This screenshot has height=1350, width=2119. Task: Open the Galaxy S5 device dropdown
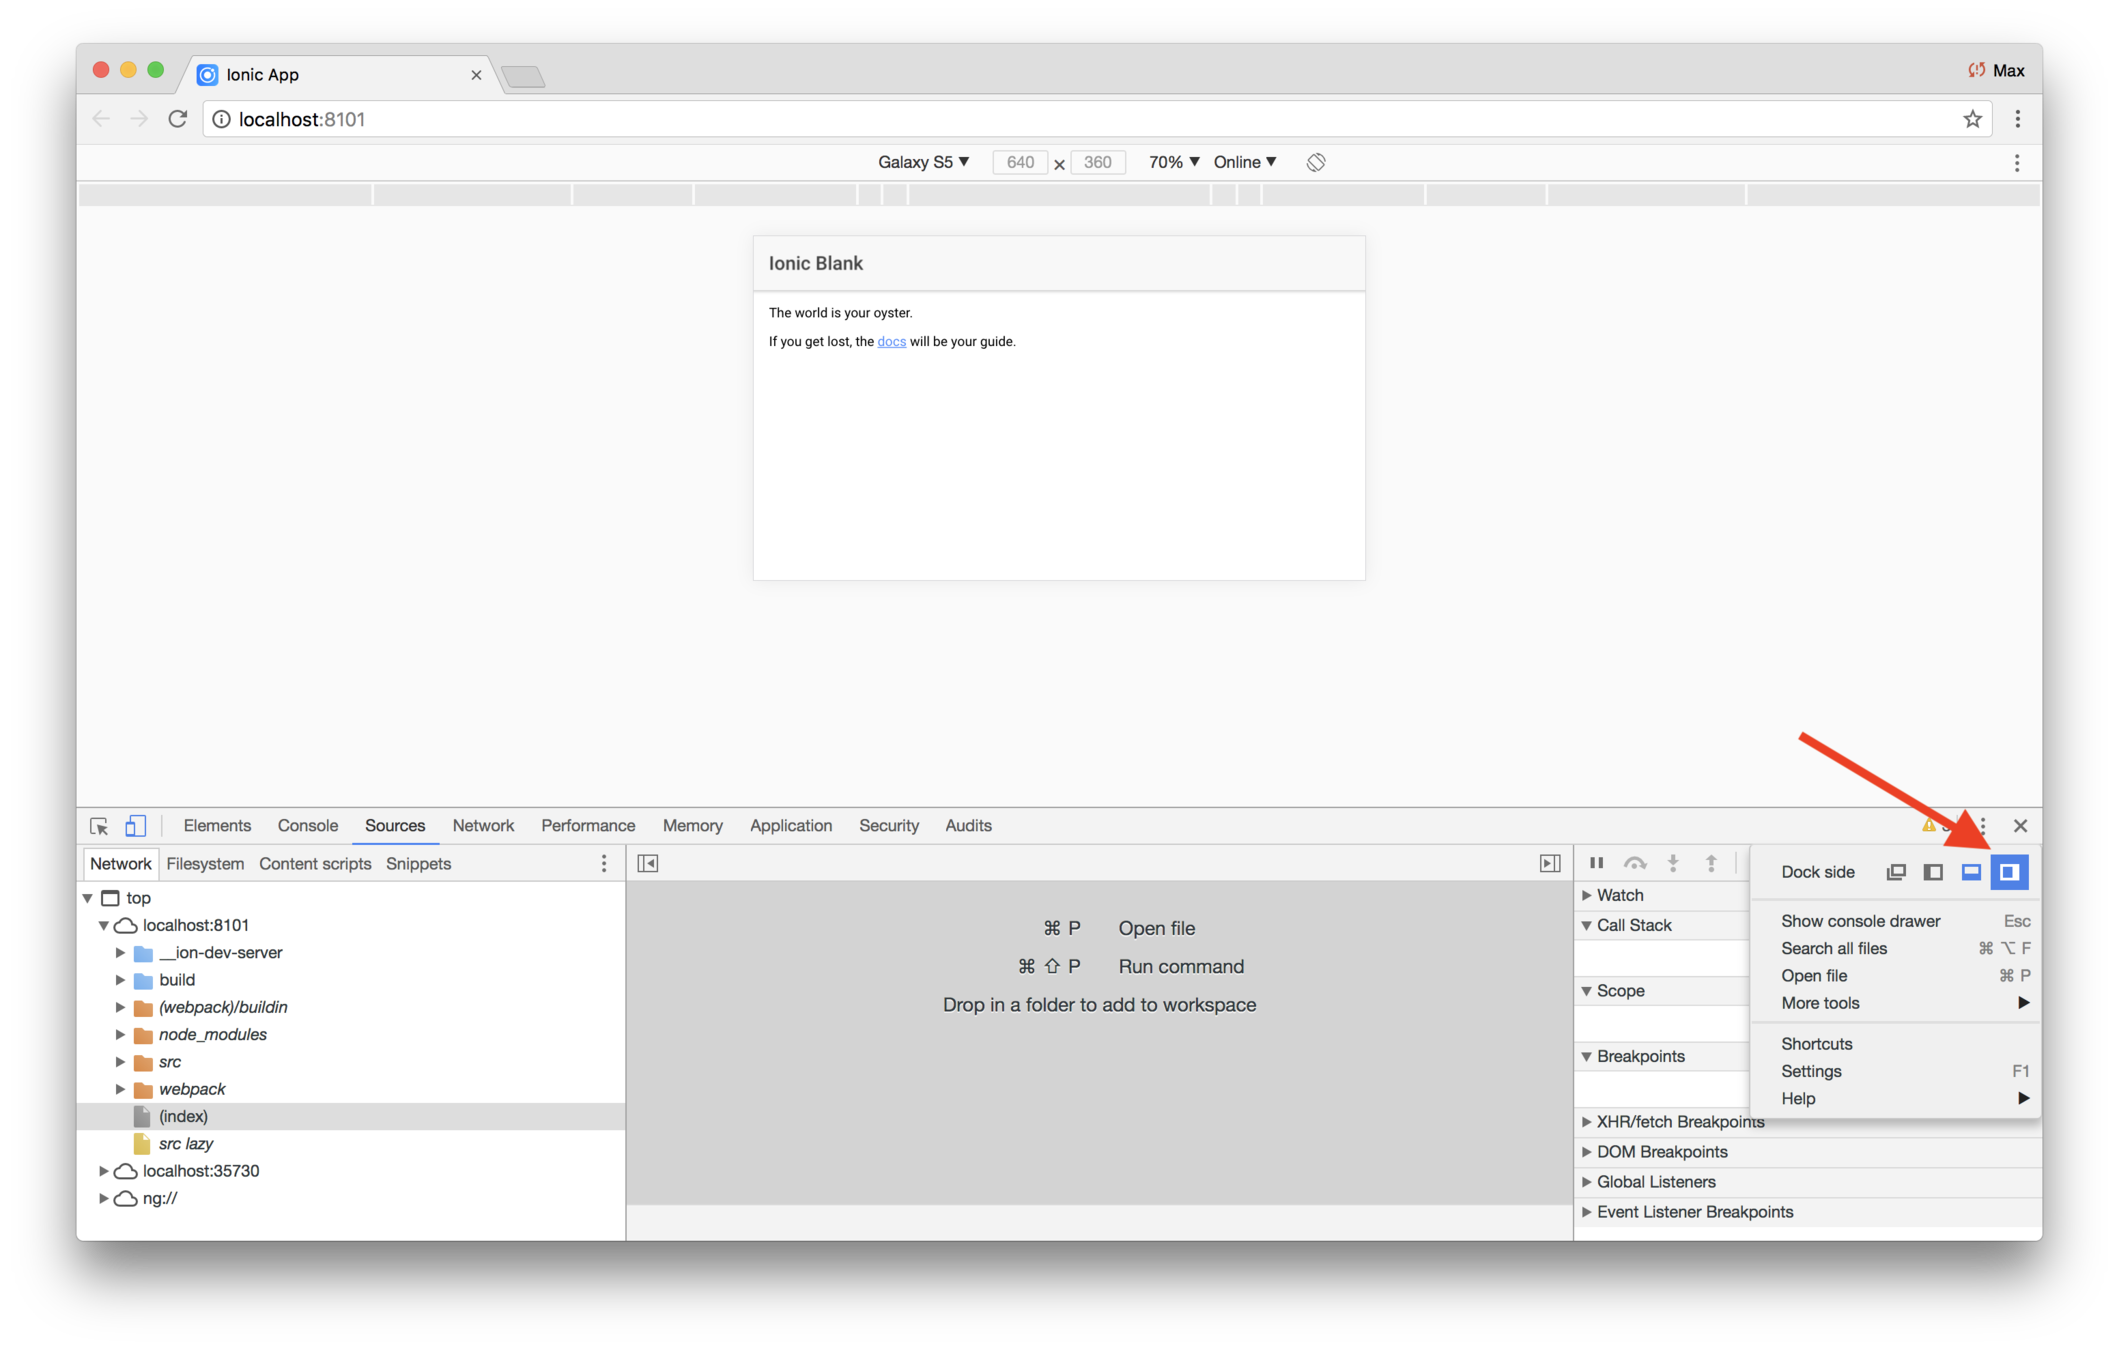[x=923, y=162]
